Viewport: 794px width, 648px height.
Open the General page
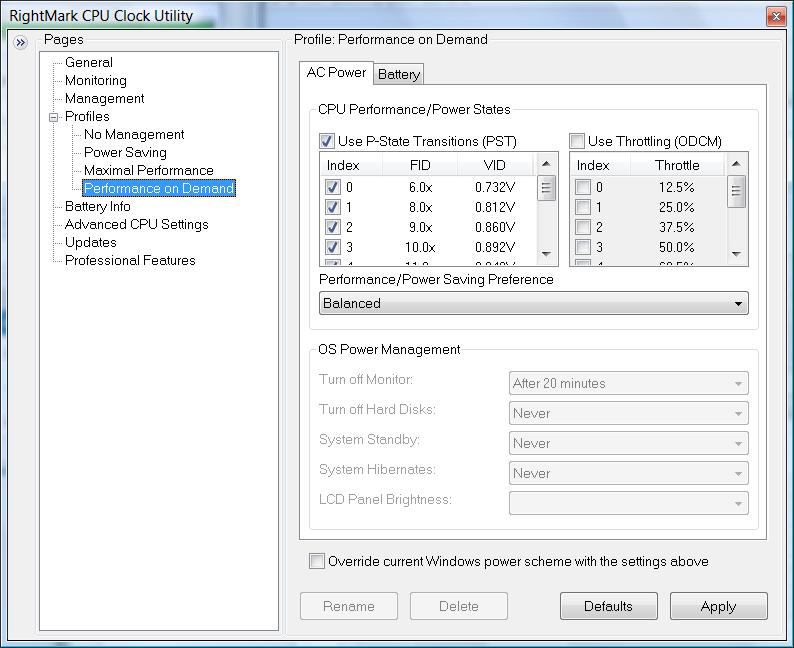tap(89, 62)
